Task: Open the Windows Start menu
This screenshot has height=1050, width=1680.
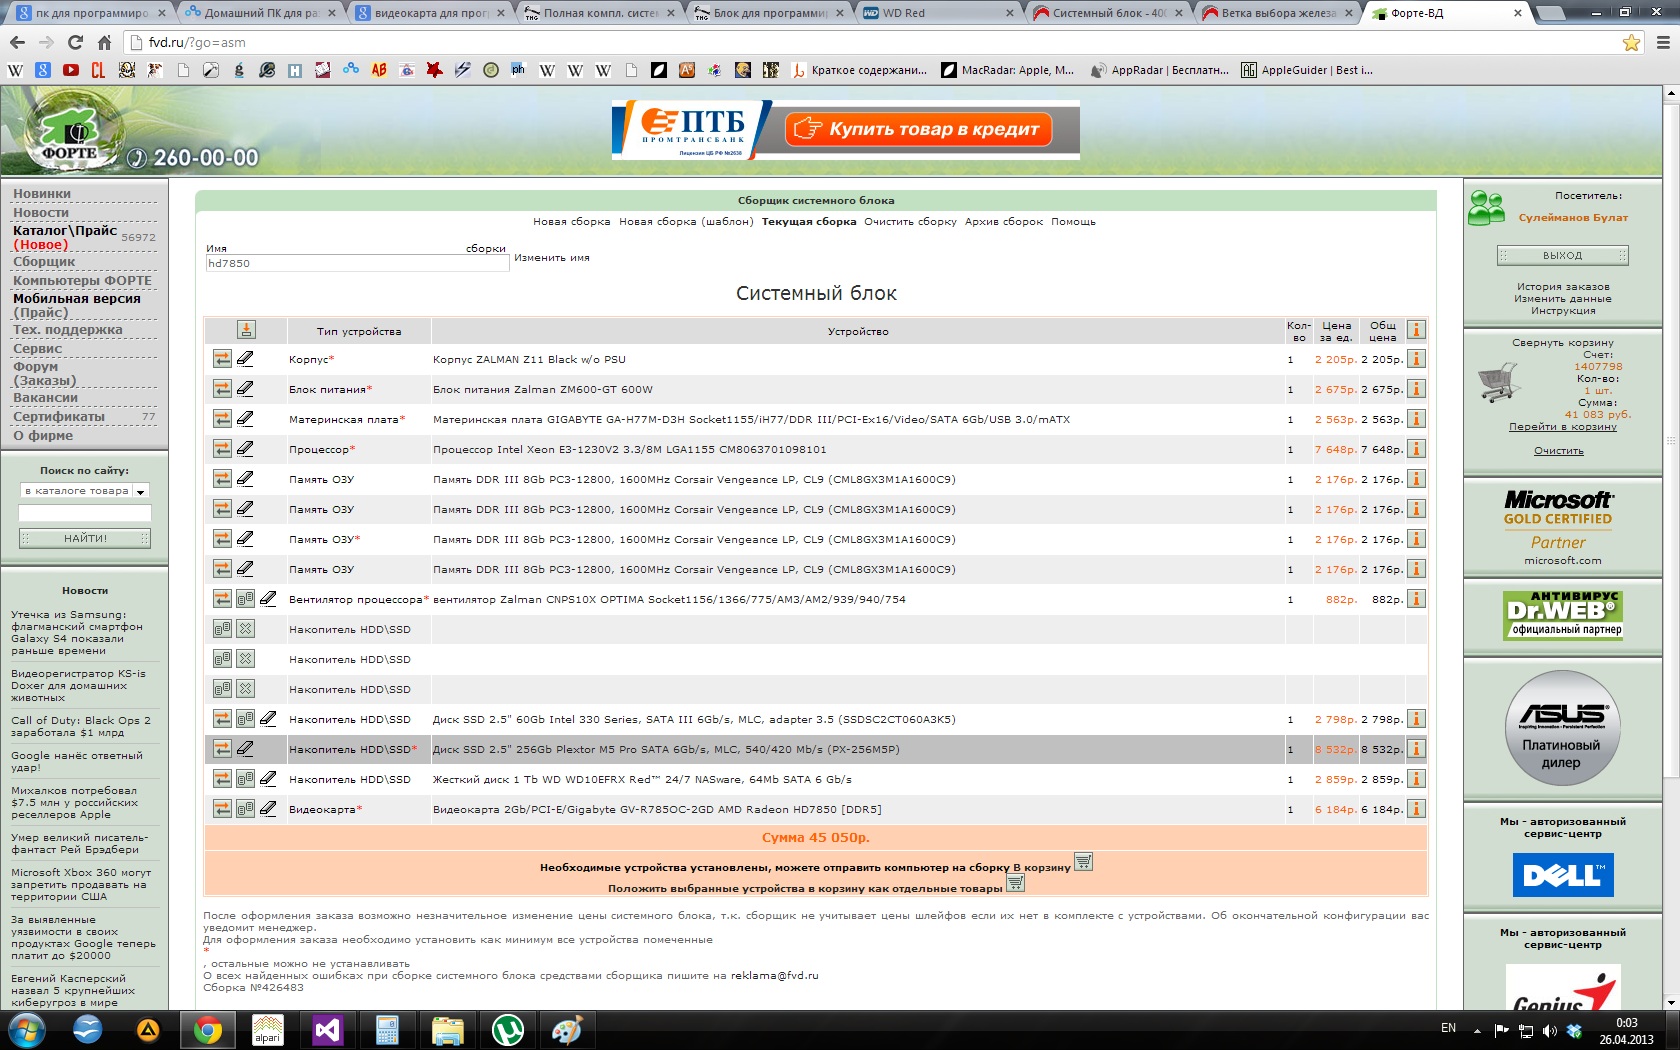Action: (x=27, y=1029)
